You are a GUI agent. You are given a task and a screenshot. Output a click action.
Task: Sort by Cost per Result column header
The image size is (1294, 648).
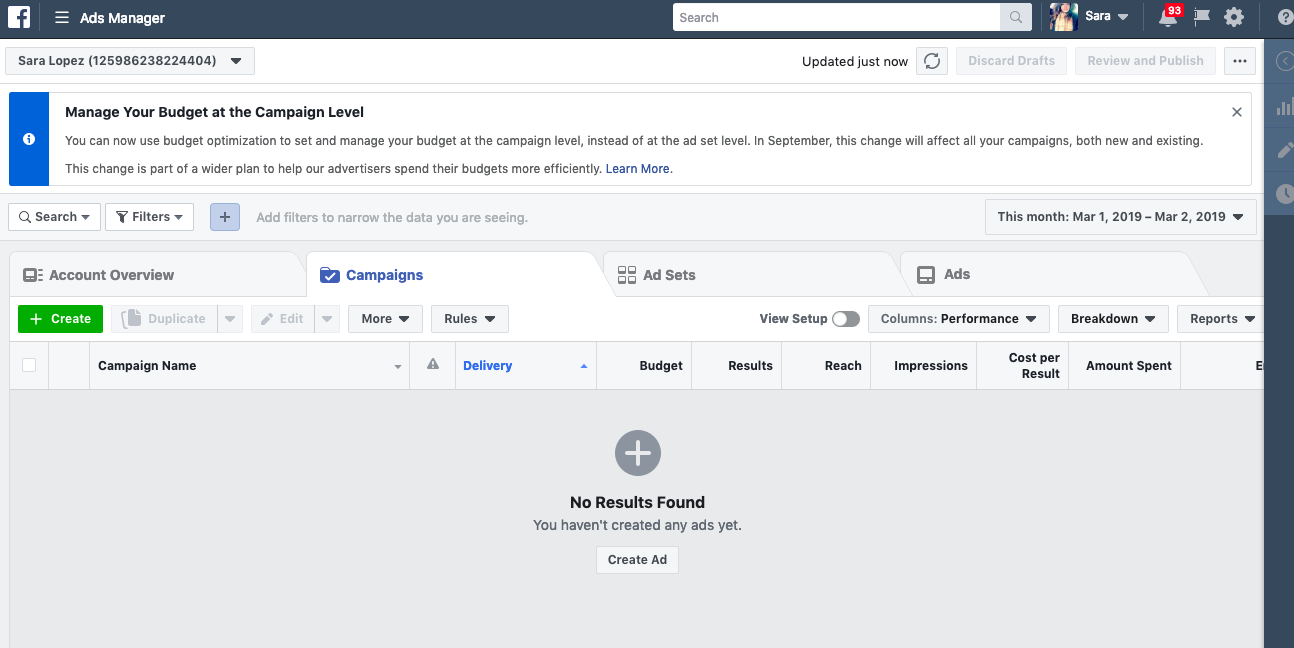point(1023,366)
